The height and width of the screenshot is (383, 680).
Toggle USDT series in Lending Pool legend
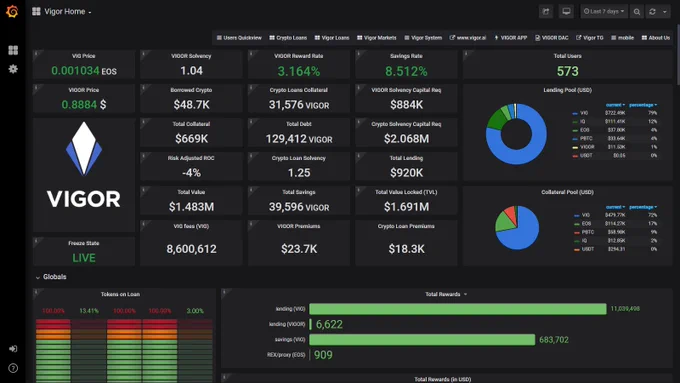586,155
